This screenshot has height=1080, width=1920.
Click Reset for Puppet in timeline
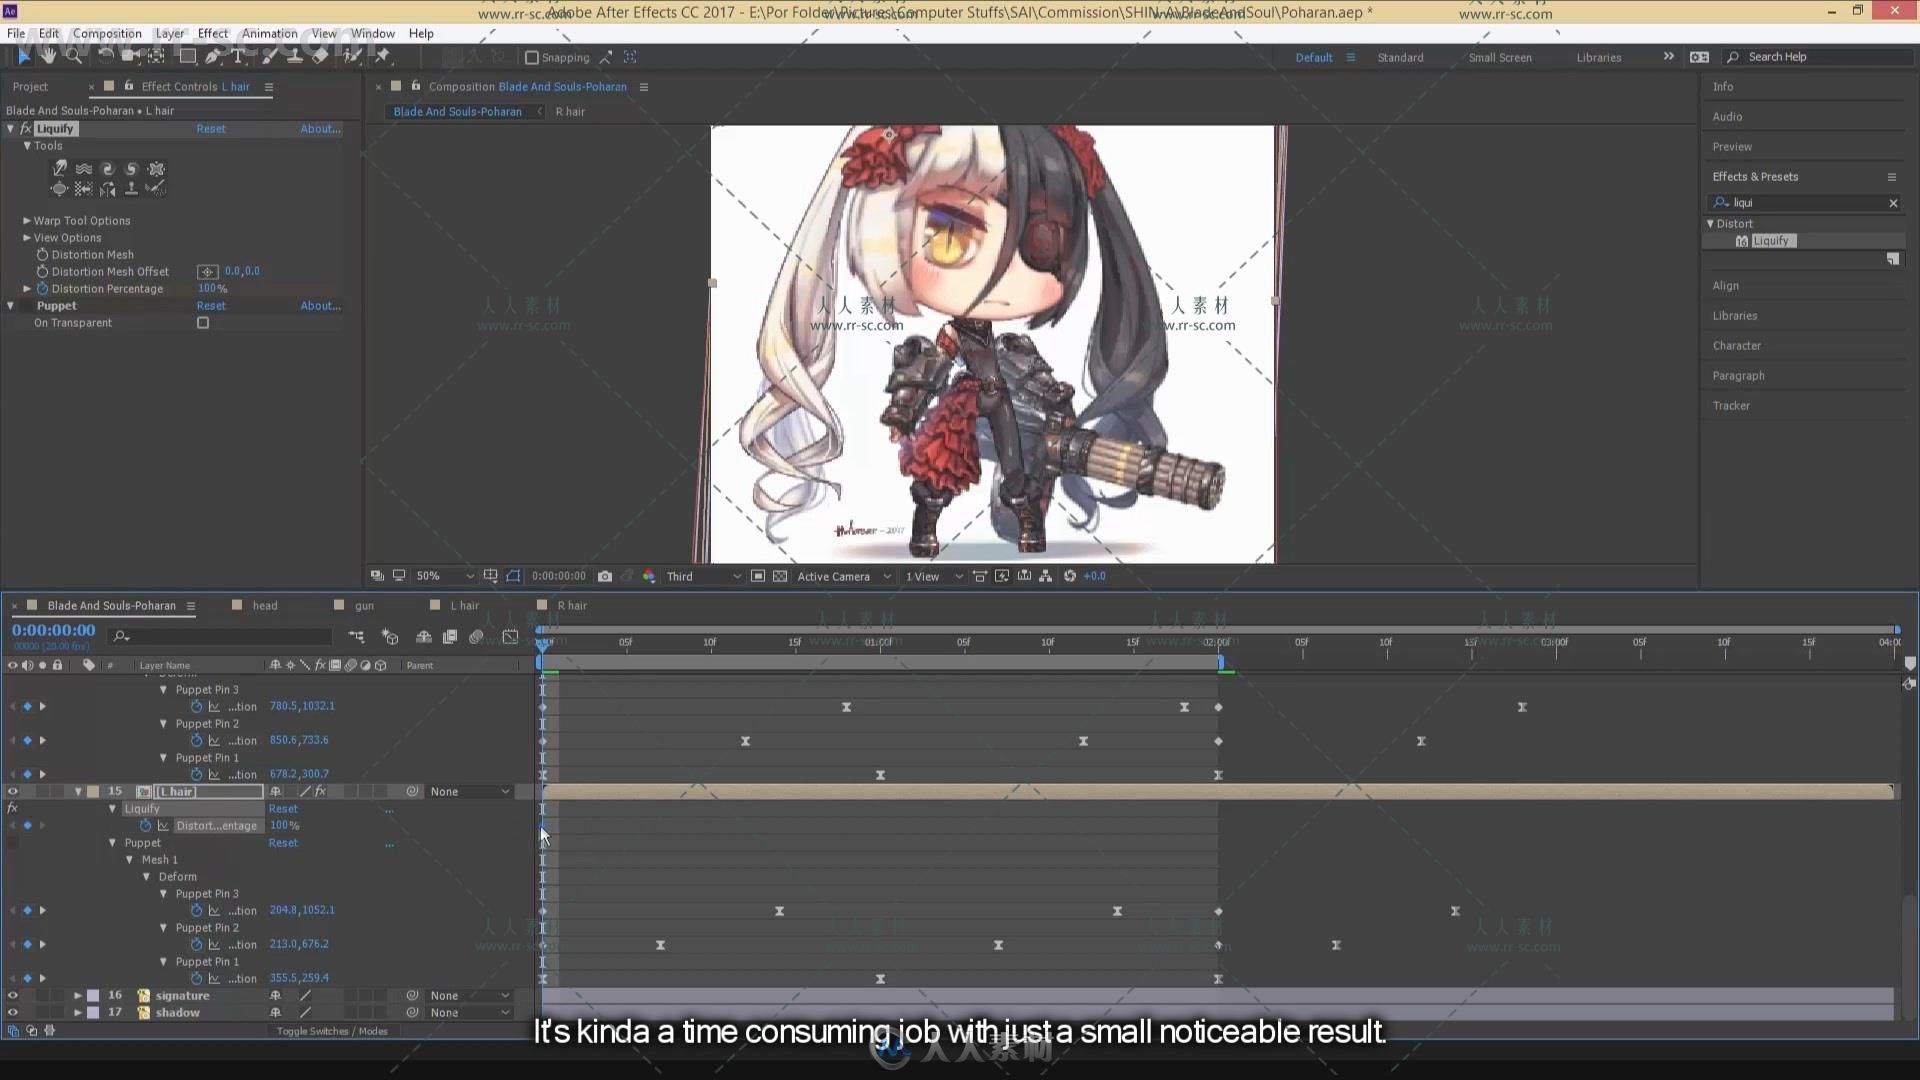click(283, 843)
